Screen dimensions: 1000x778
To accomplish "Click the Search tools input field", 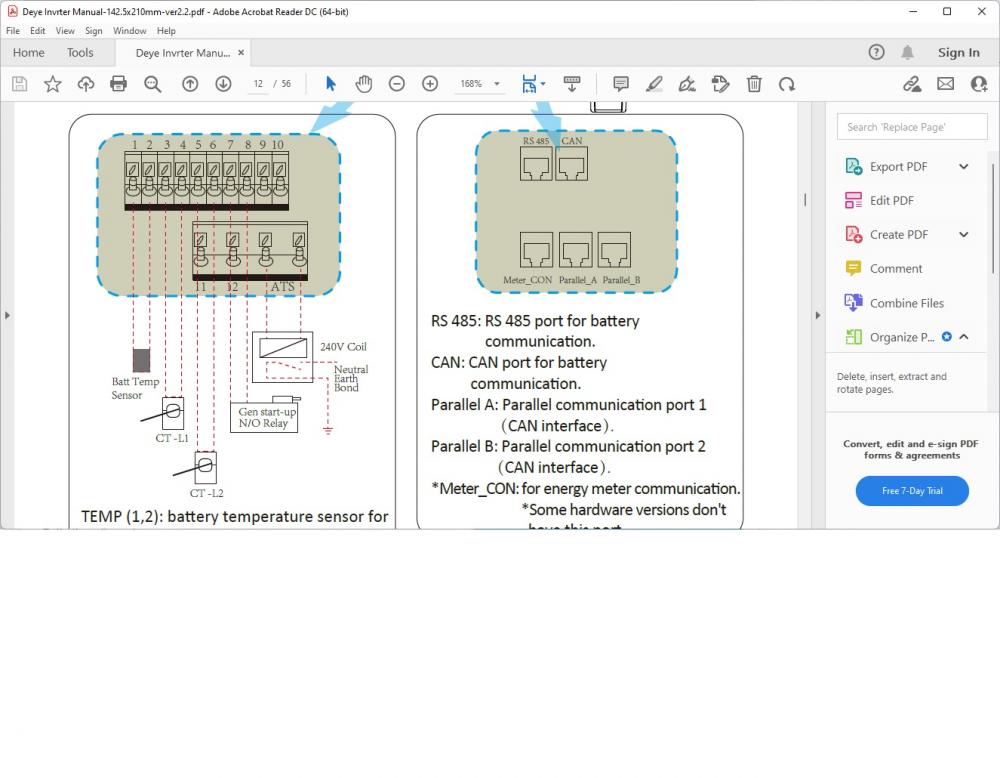I will click(x=912, y=127).
